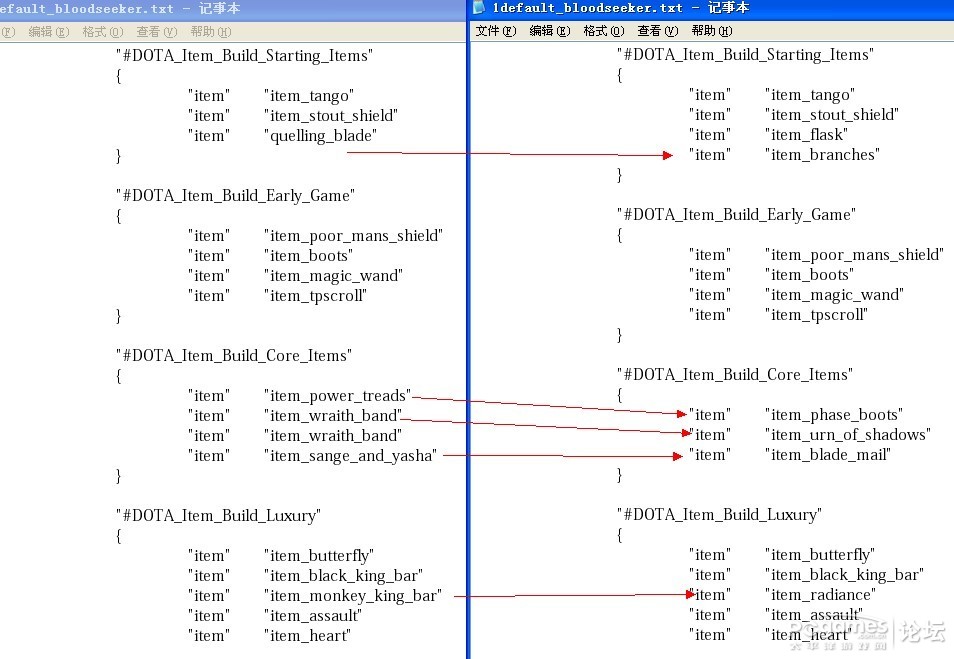This screenshot has height=659, width=954.
Task: Click the "item_blade_mail" text
Action: click(x=828, y=456)
